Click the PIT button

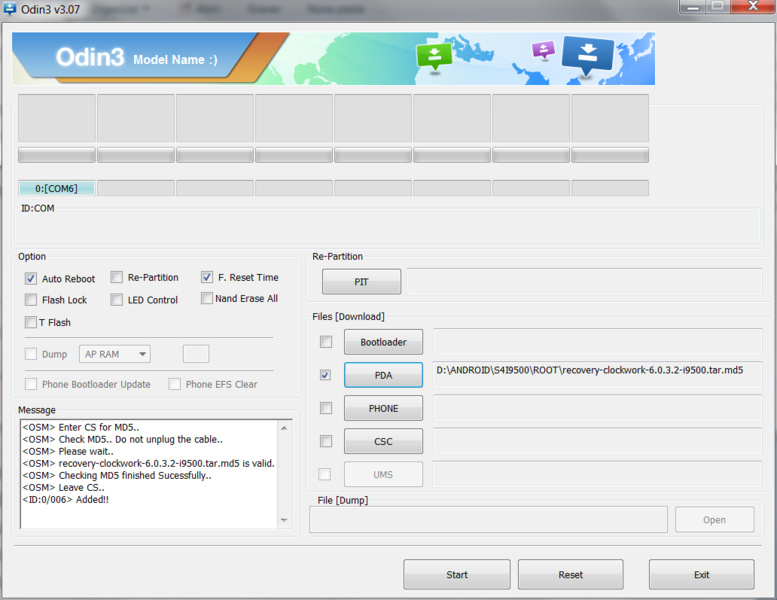[361, 282]
